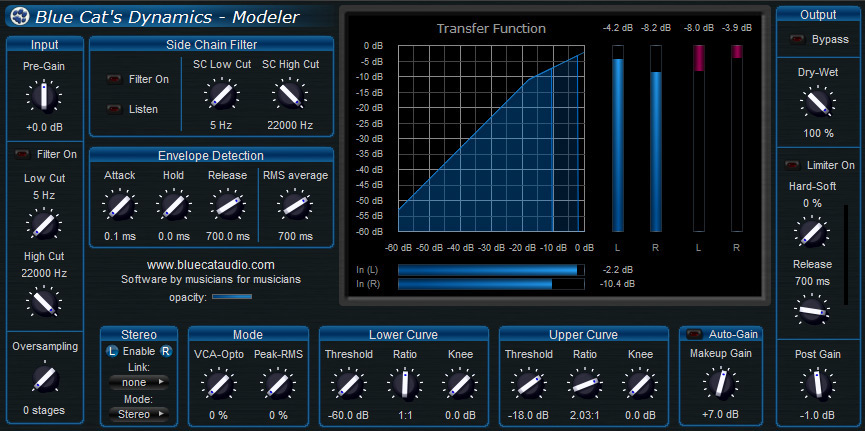
Task: Open the stereo Link dropdown showing none
Action: [139, 382]
